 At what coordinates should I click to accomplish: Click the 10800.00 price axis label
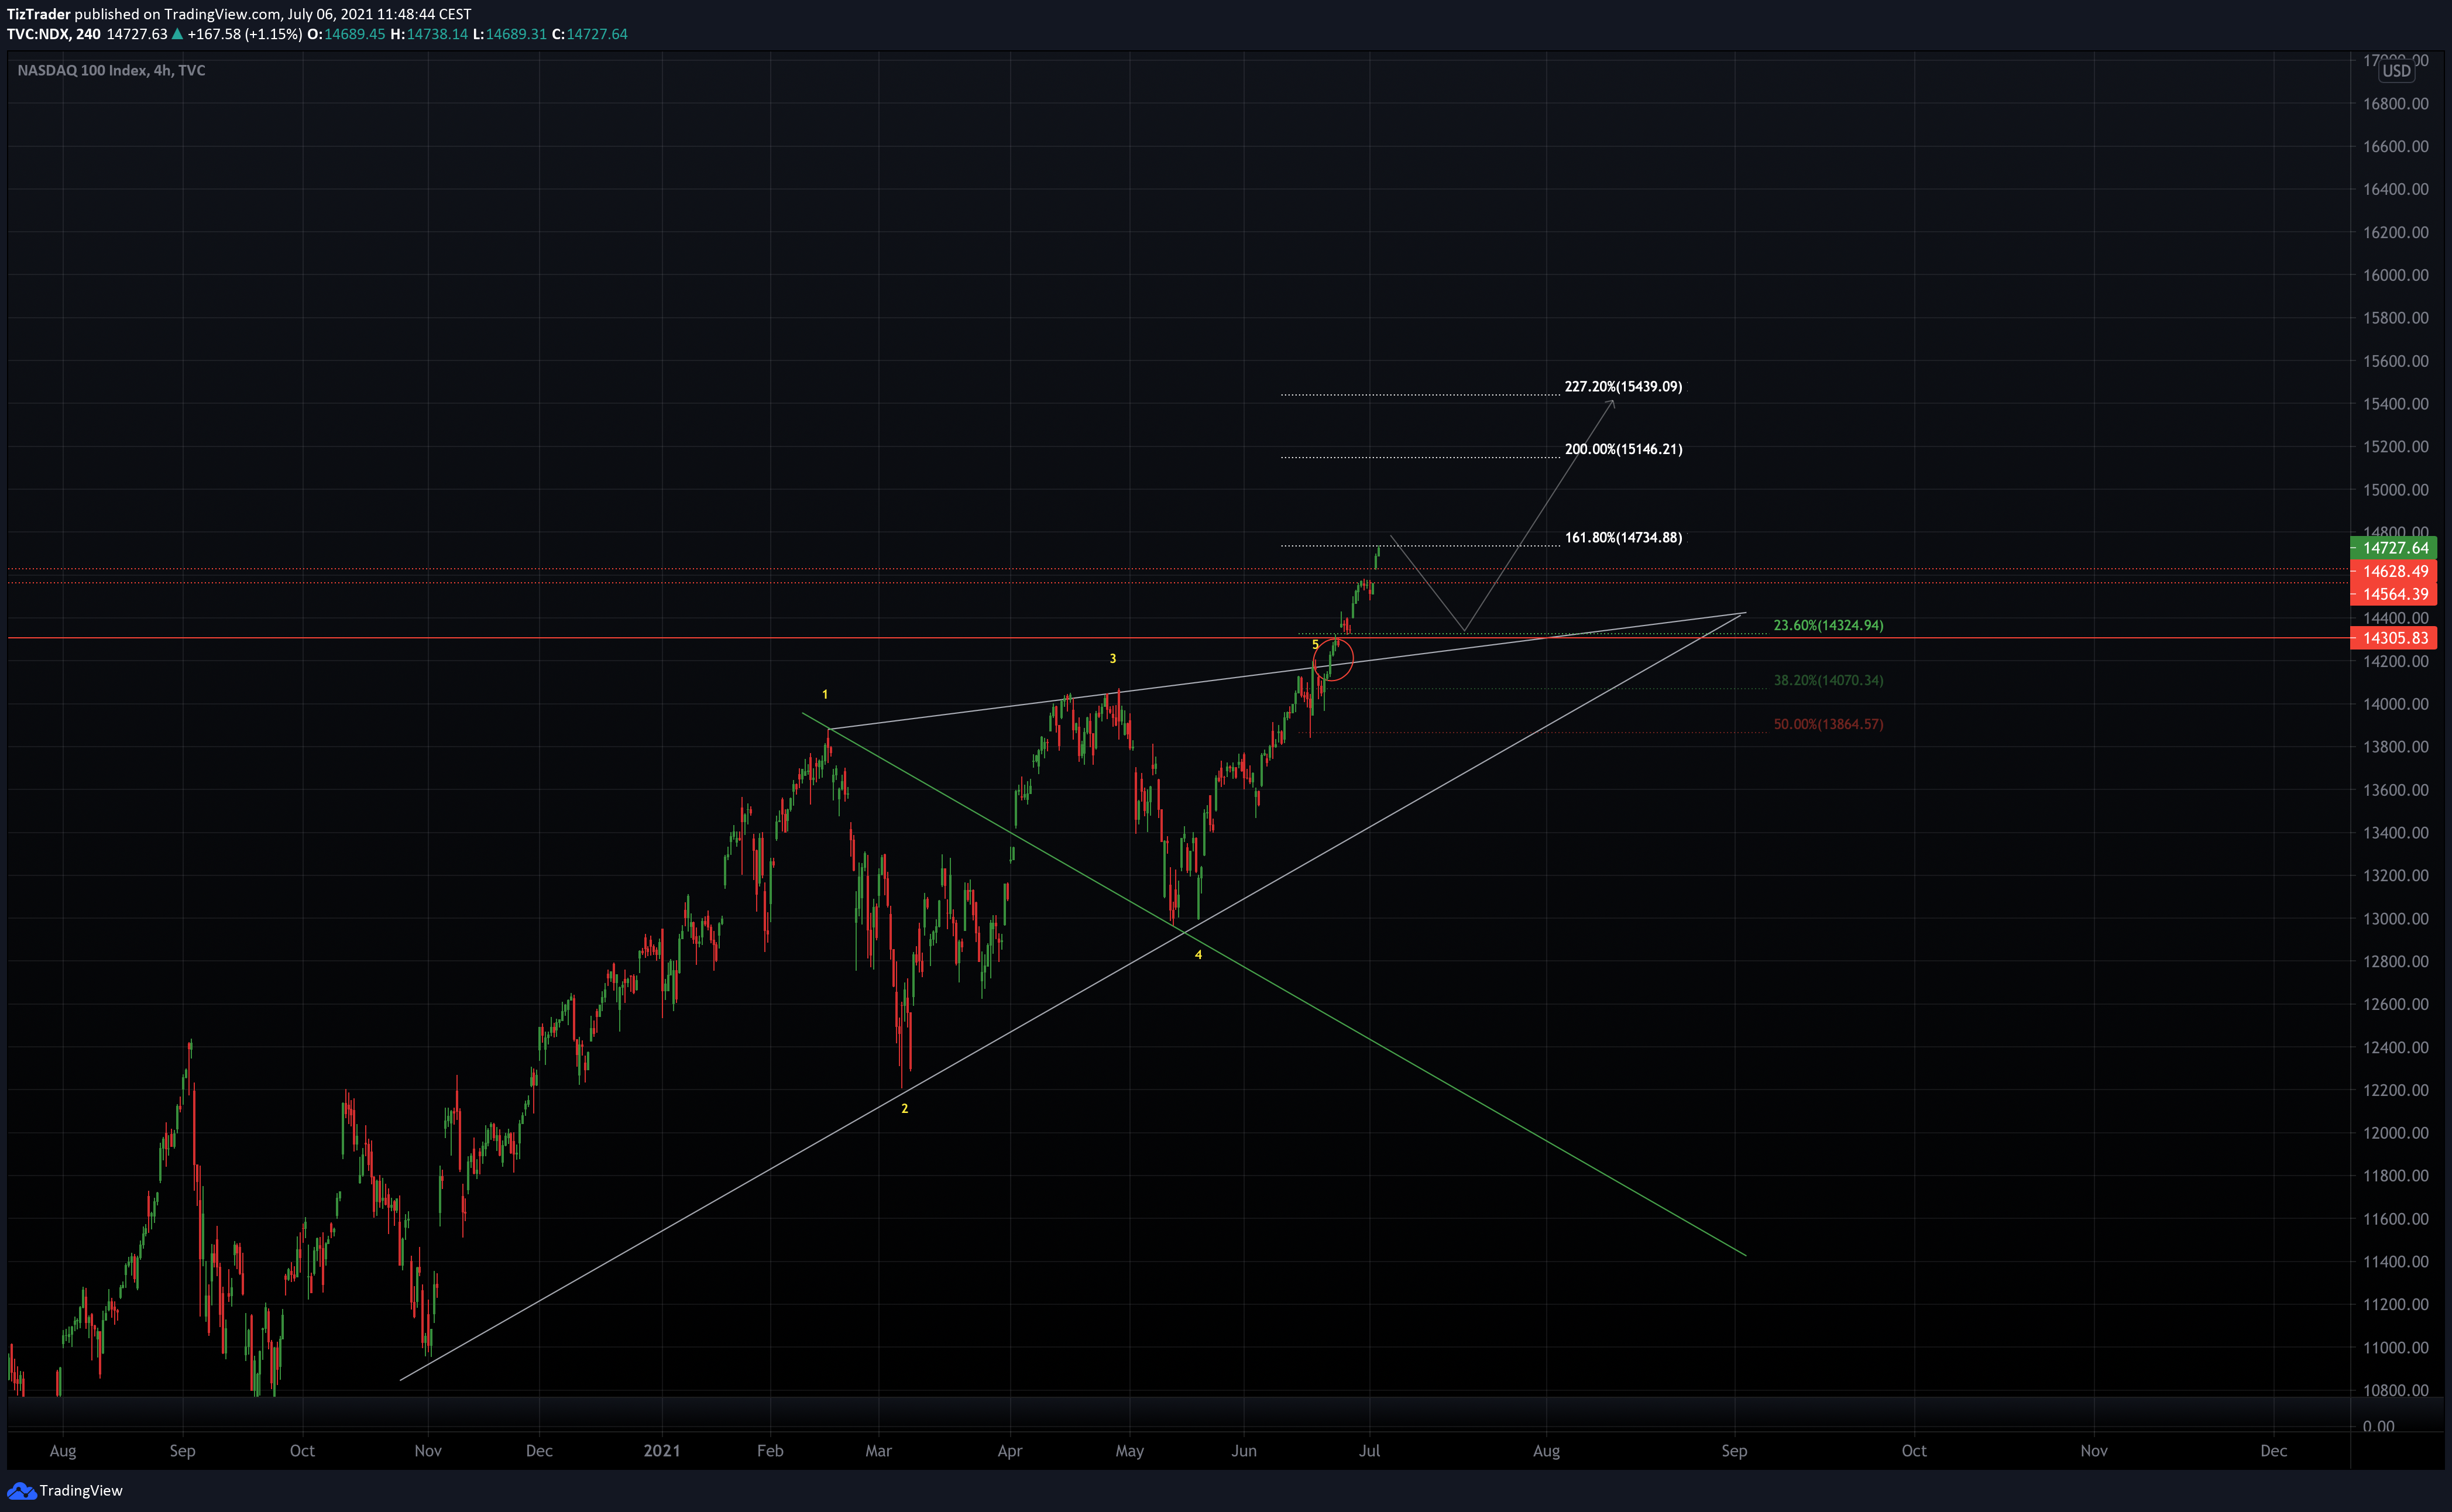point(2395,1390)
